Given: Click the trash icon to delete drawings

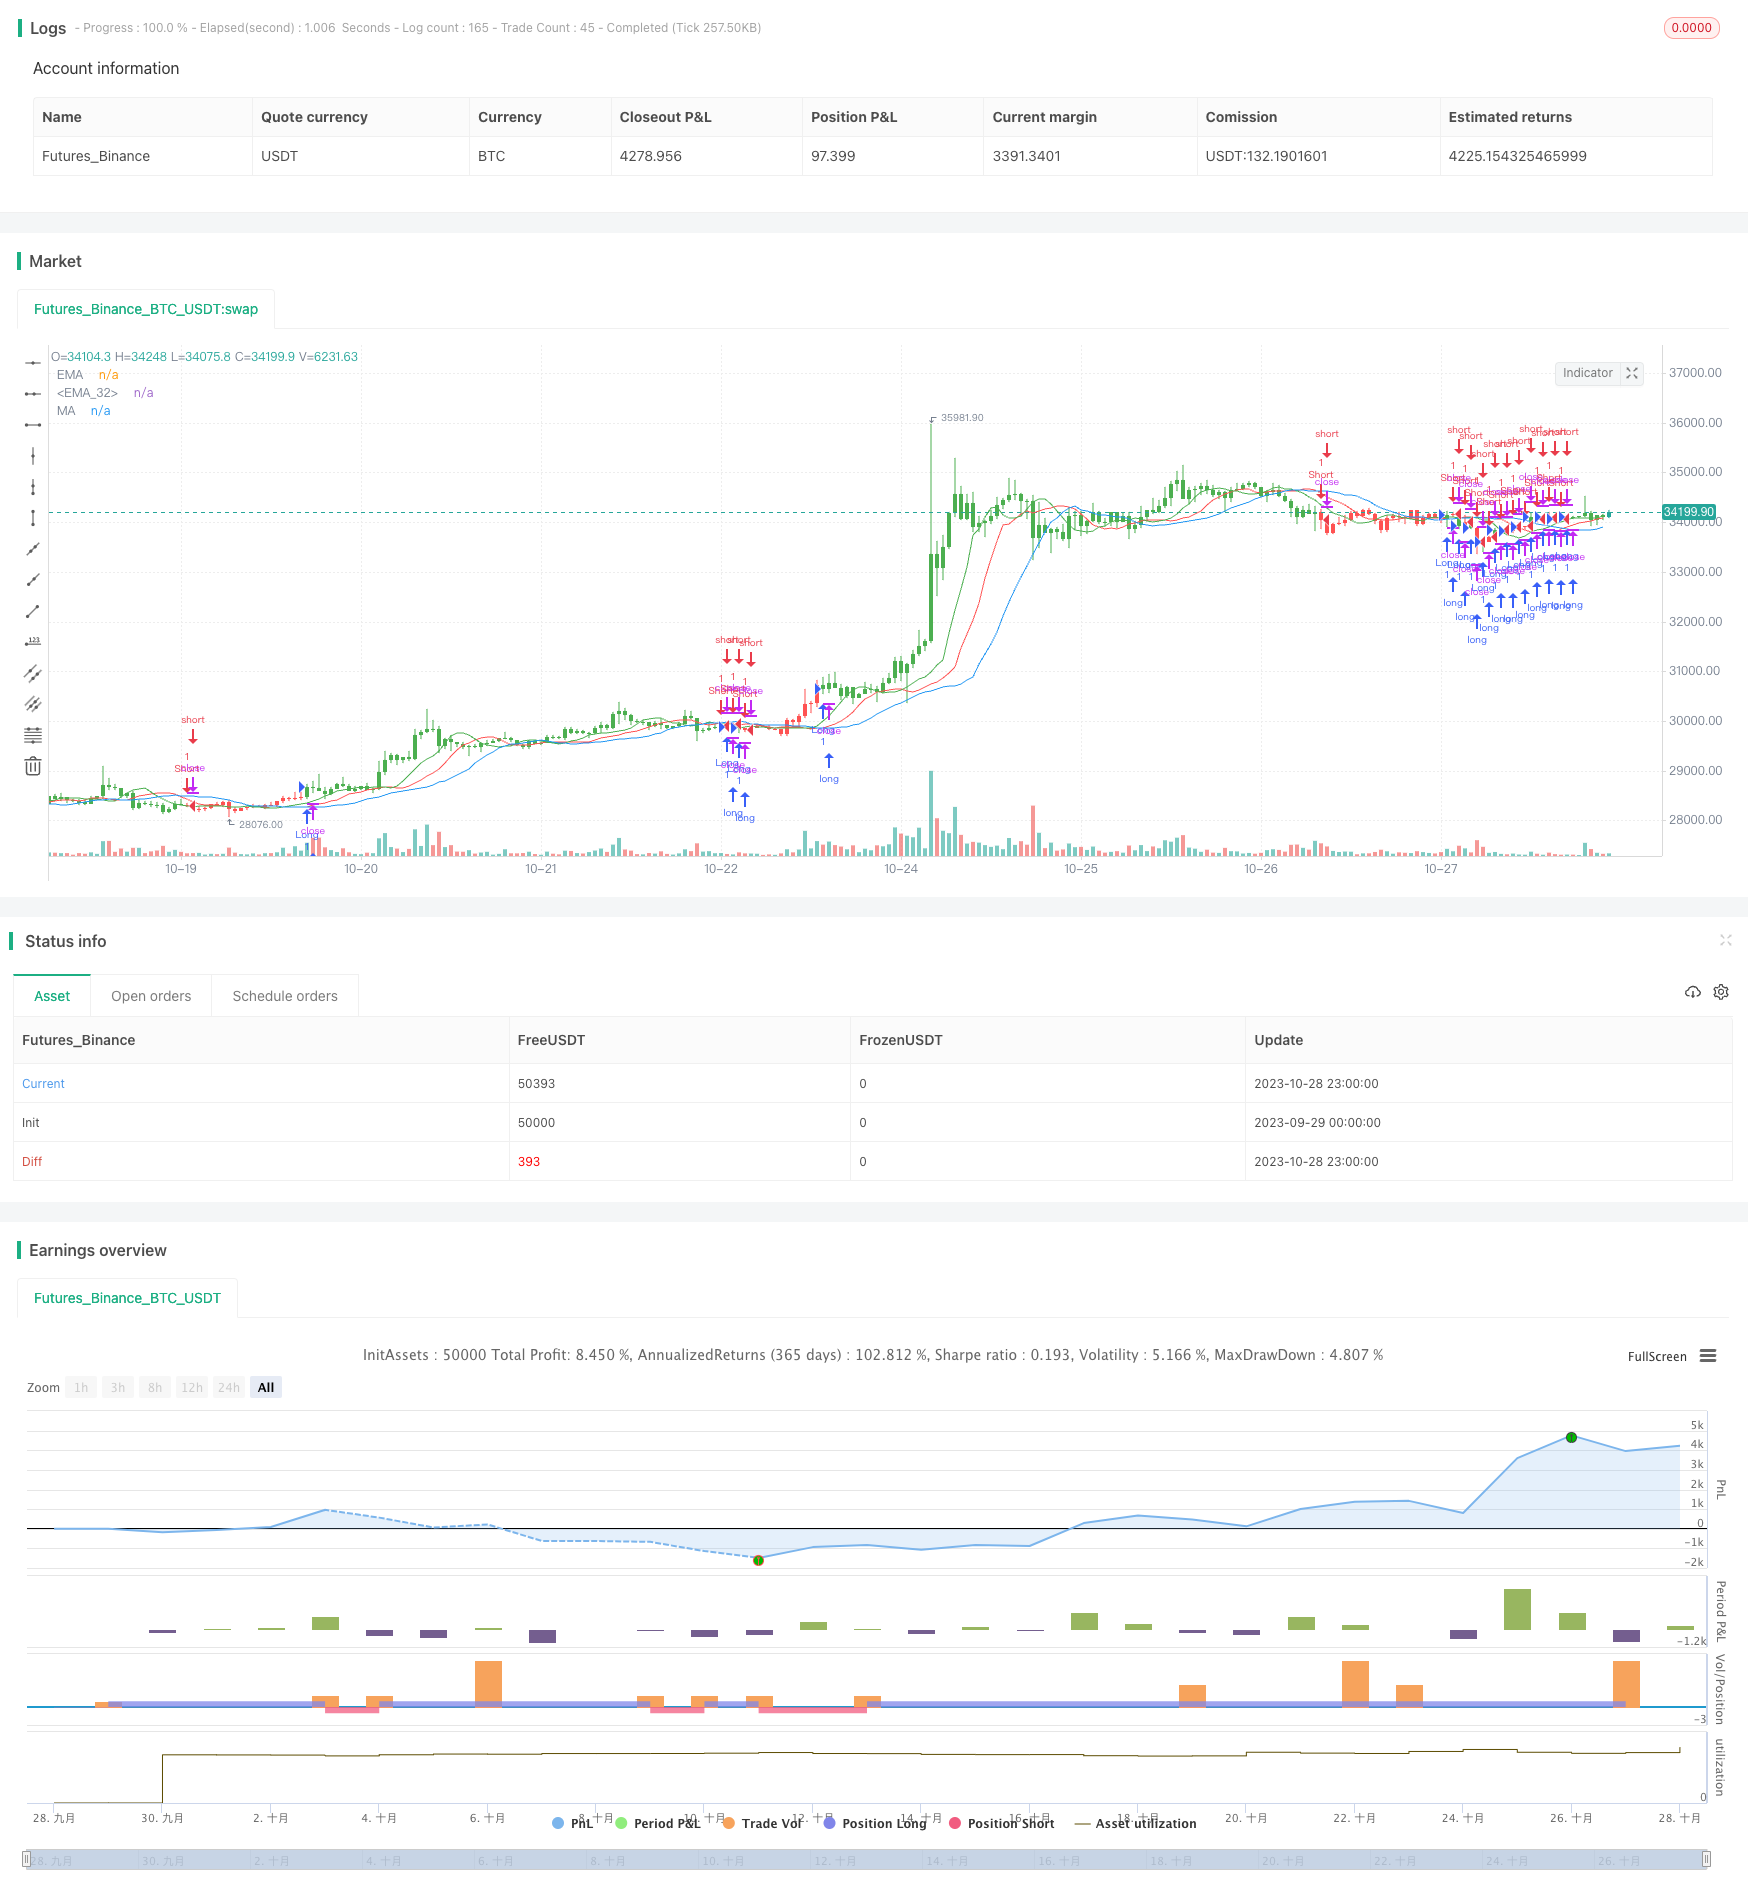Looking at the screenshot, I should coord(33,766).
